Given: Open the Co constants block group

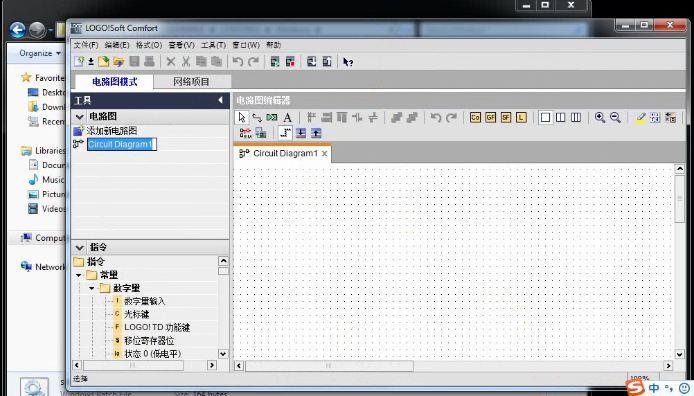Looking at the screenshot, I should tap(475, 117).
